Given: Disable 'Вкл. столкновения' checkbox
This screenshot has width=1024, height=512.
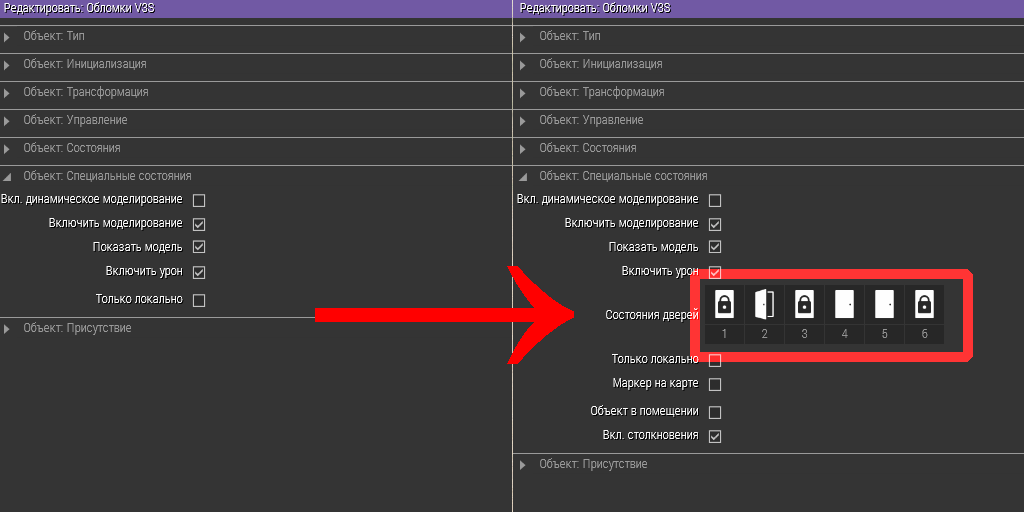Looking at the screenshot, I should 715,436.
